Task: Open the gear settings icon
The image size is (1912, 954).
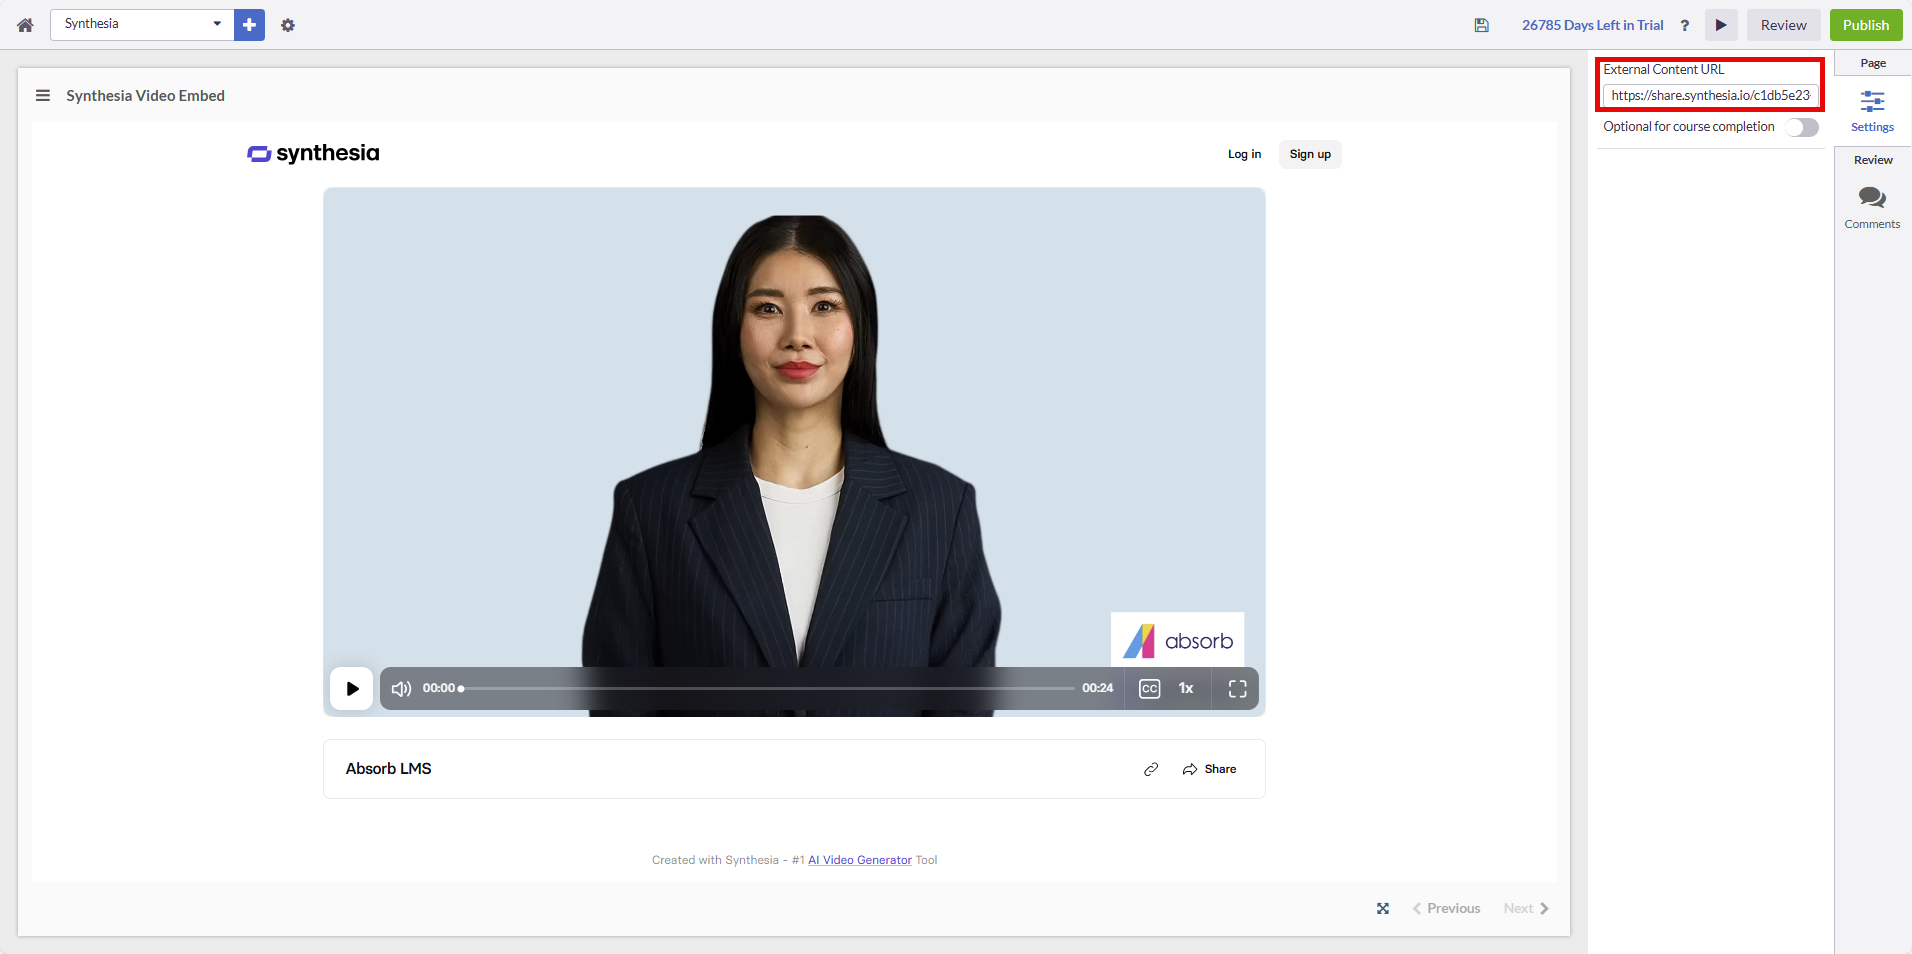Action: pyautogui.click(x=288, y=25)
